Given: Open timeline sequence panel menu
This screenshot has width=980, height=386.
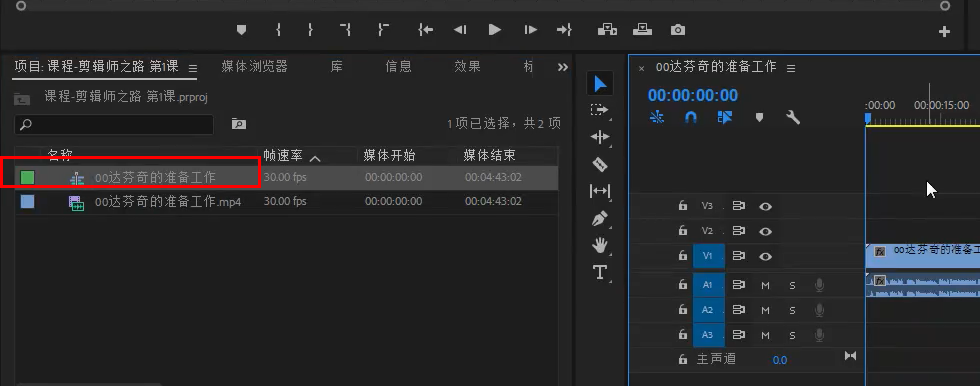Looking at the screenshot, I should [791, 68].
